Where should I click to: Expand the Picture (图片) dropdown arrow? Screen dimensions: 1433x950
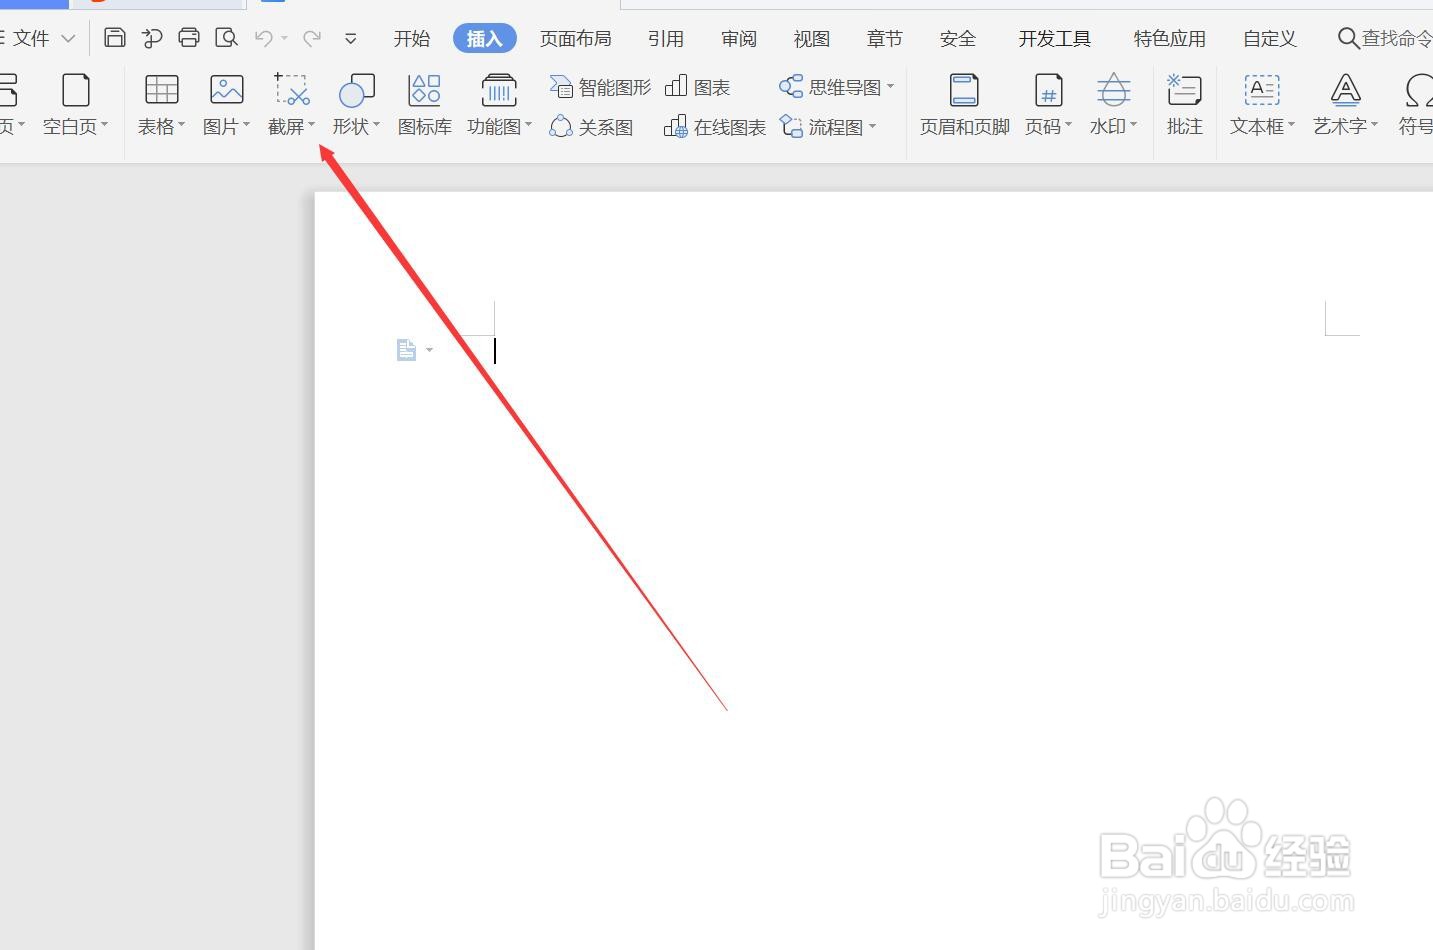point(246,126)
